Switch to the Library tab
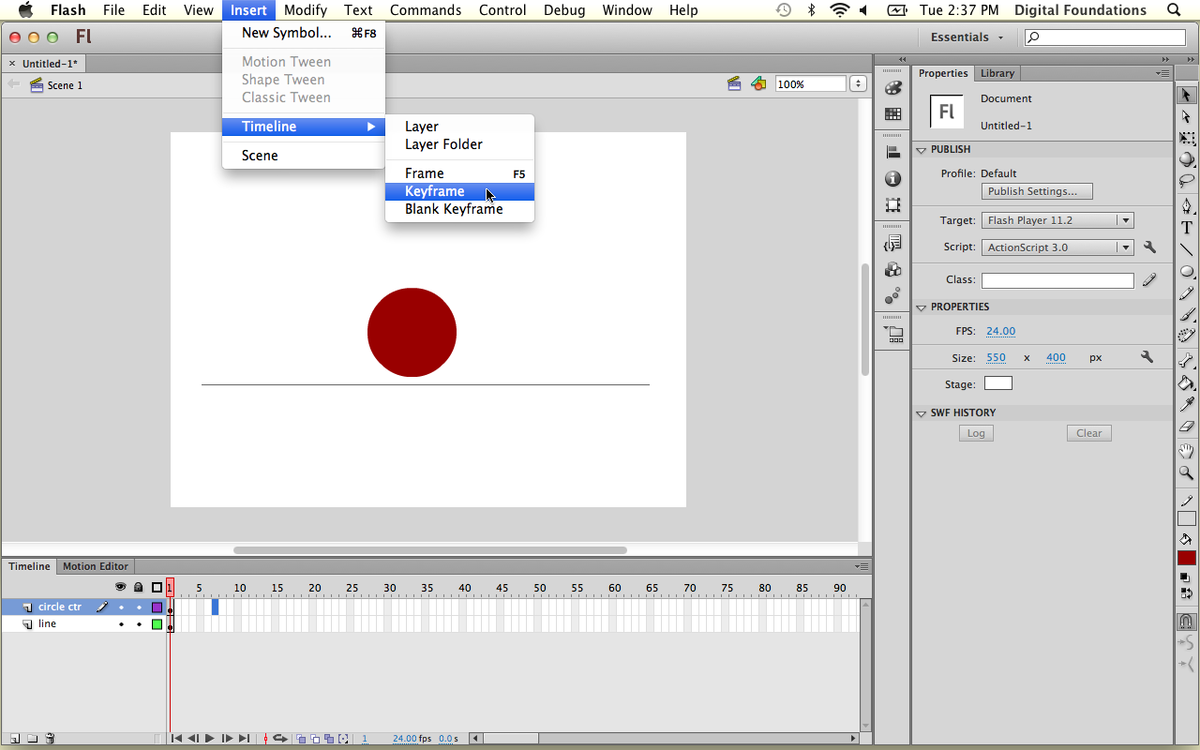The width and height of the screenshot is (1200, 750). [x=997, y=73]
